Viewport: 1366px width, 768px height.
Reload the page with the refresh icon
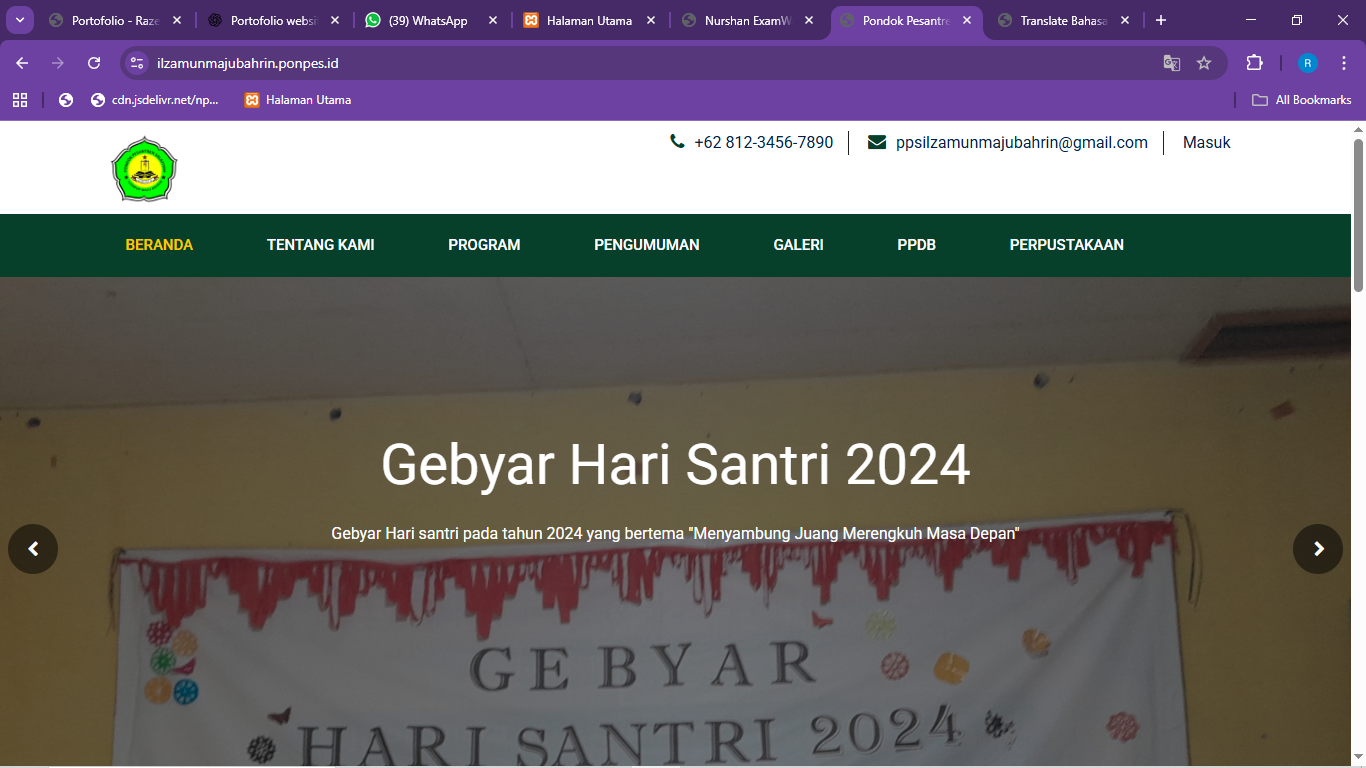tap(93, 62)
